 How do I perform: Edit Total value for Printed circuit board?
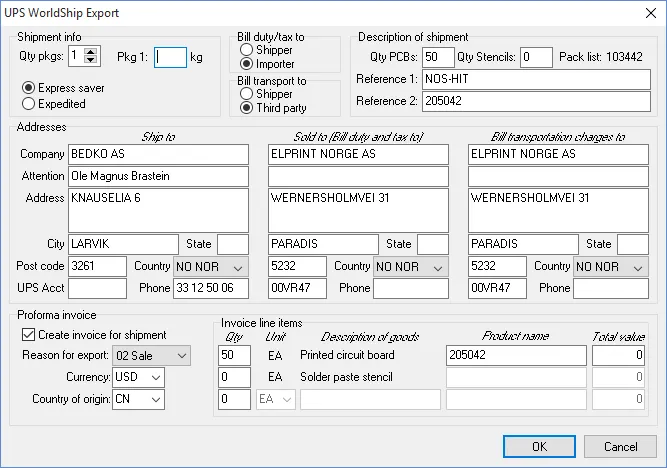(619, 355)
